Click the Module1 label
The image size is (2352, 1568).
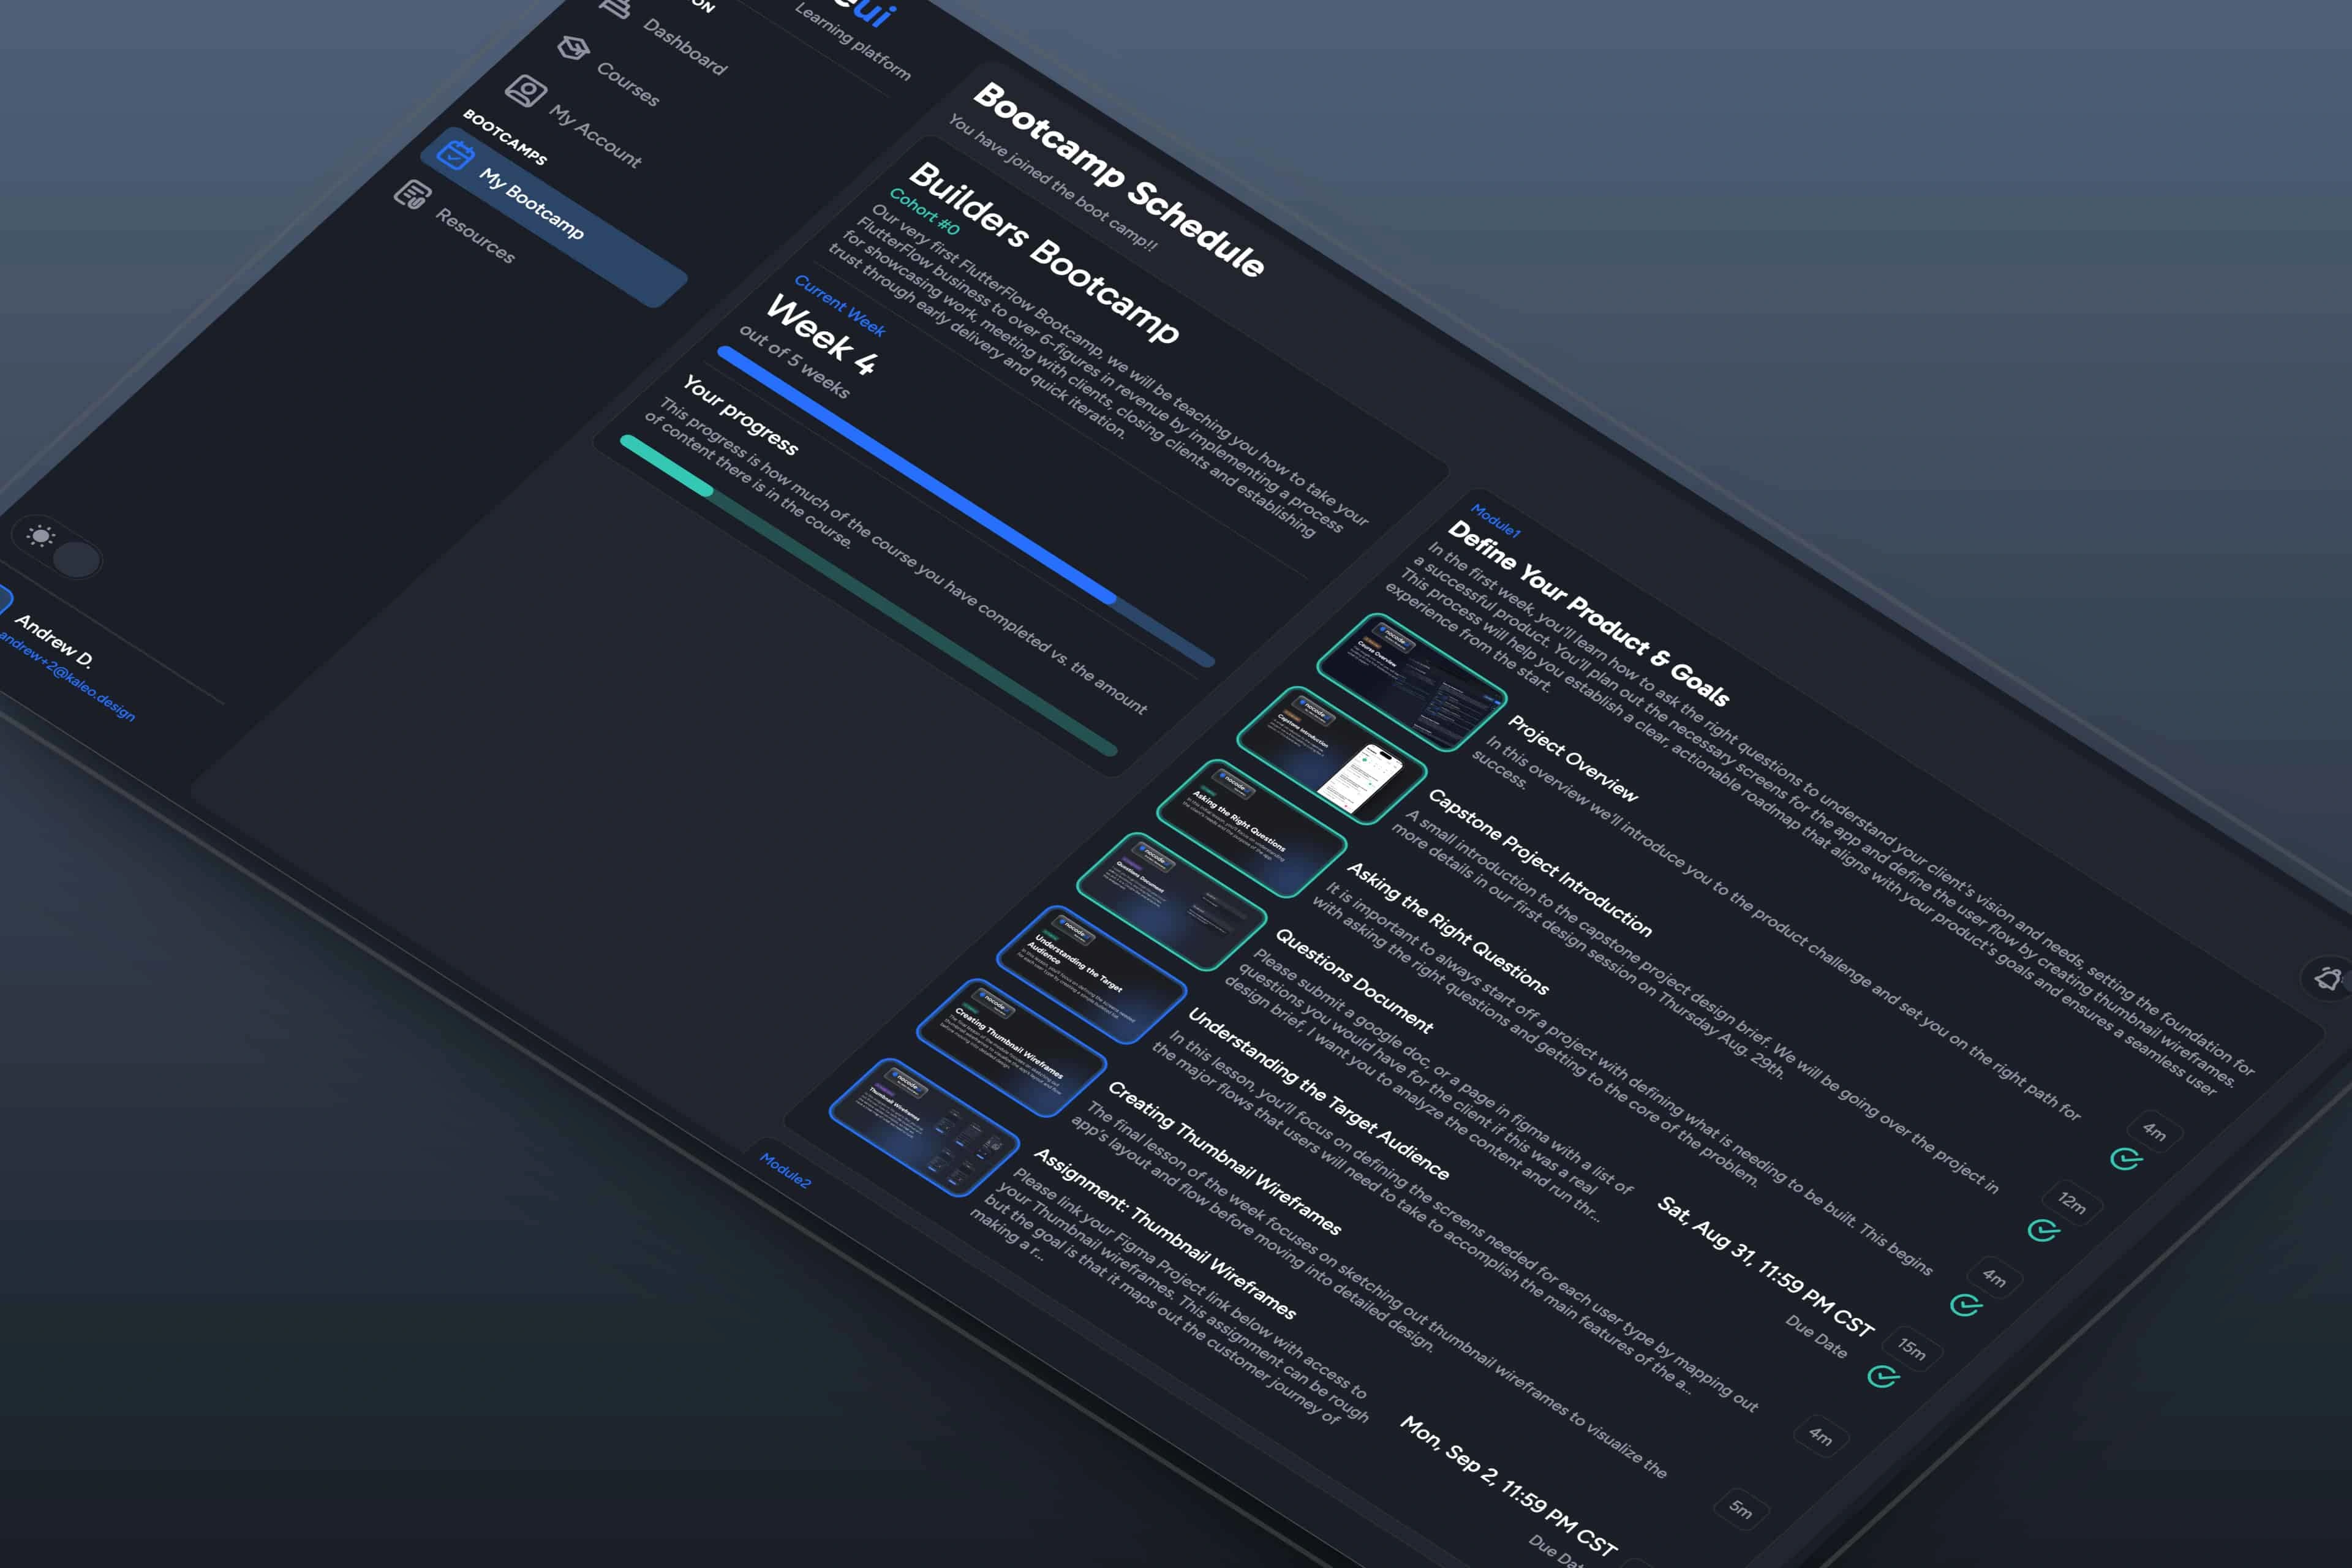click(x=1495, y=521)
